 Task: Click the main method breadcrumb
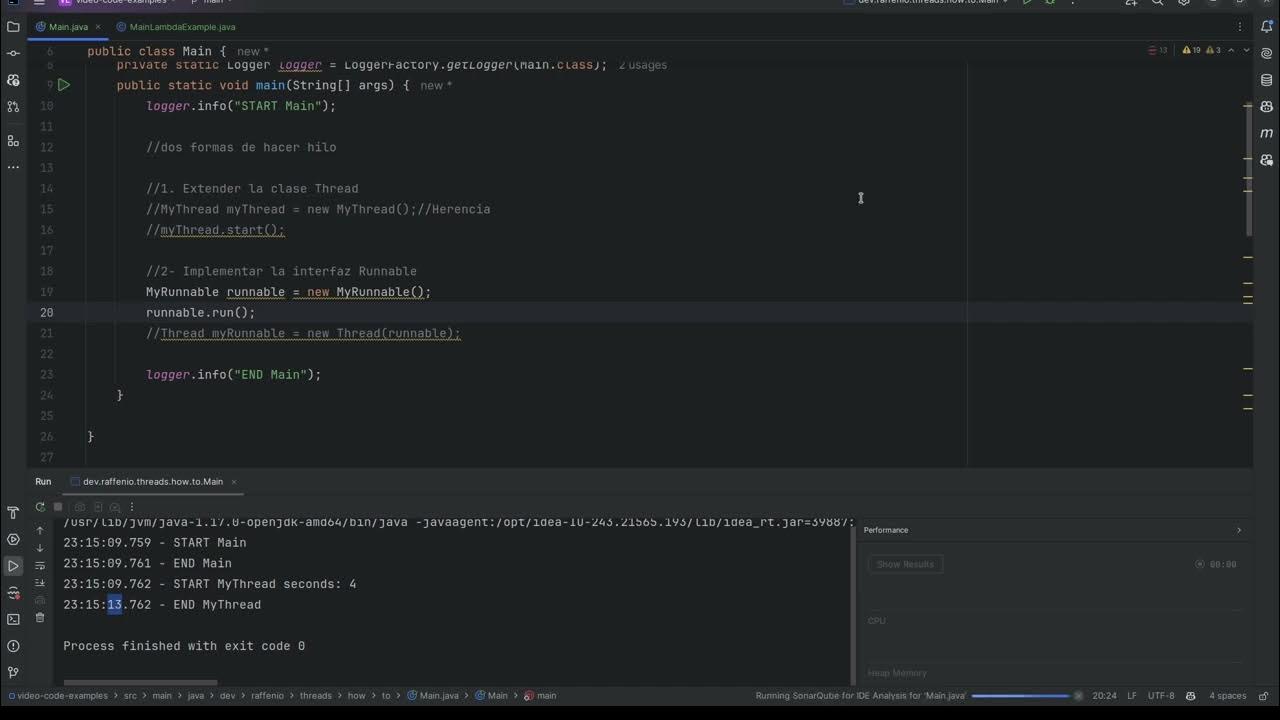click(541, 695)
